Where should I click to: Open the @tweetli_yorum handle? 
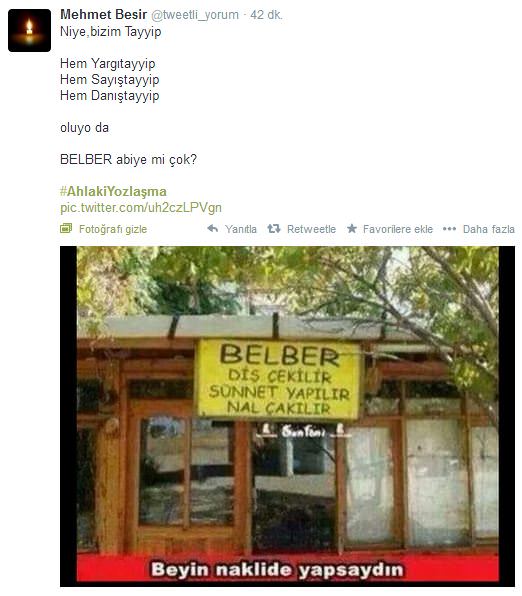[x=195, y=15]
